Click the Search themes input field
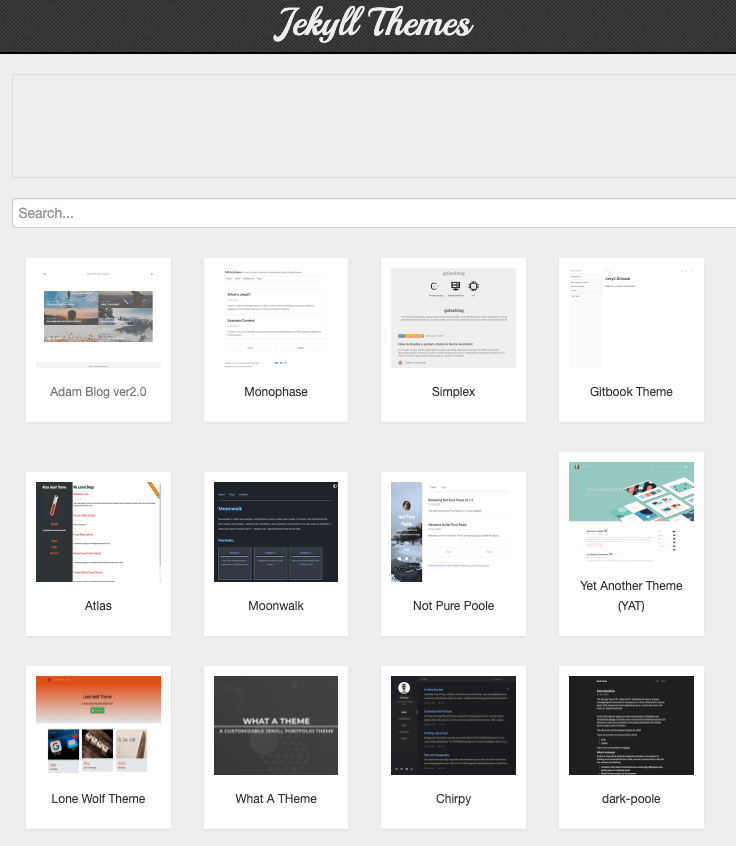 [x=374, y=213]
